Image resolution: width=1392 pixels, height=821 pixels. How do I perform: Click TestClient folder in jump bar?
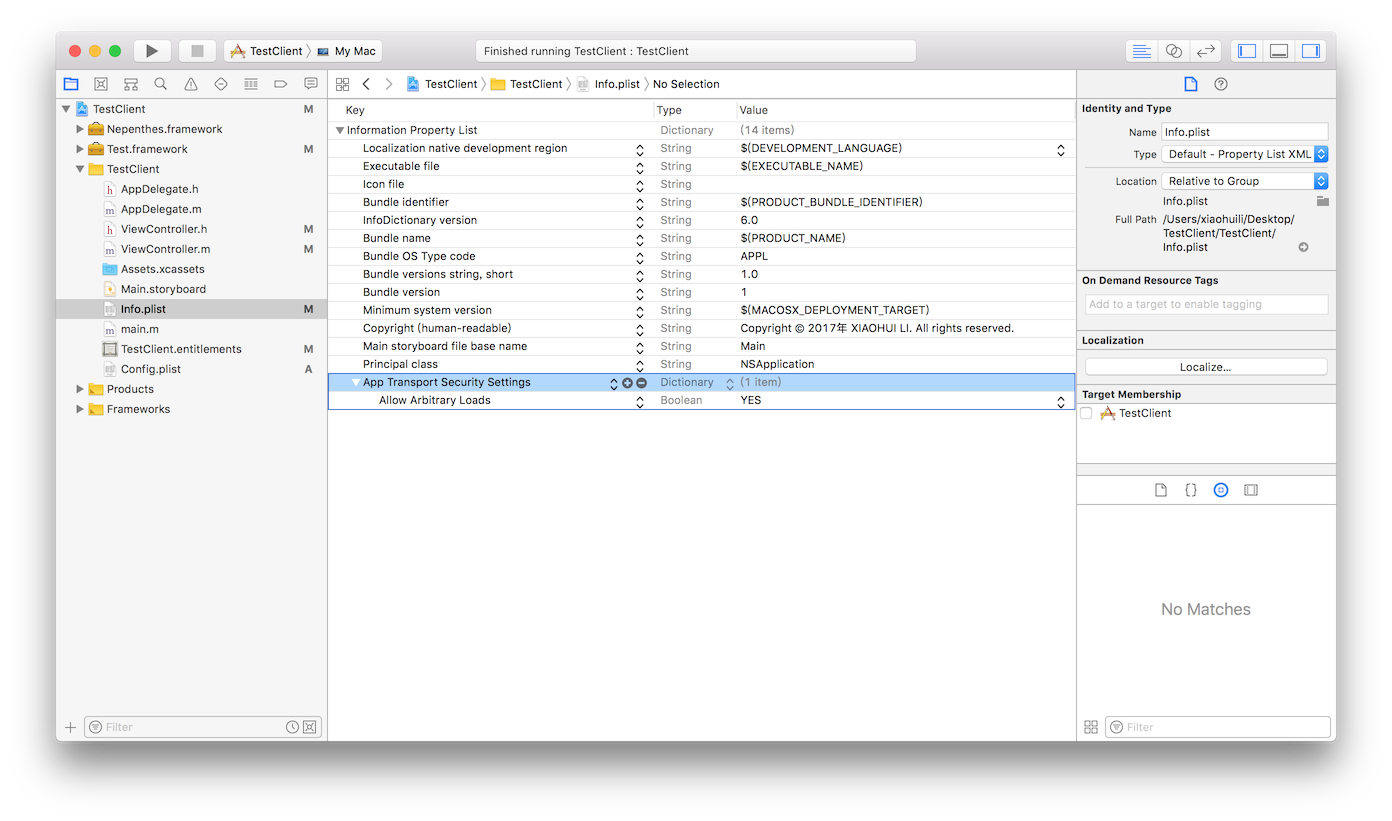pyautogui.click(x=527, y=84)
